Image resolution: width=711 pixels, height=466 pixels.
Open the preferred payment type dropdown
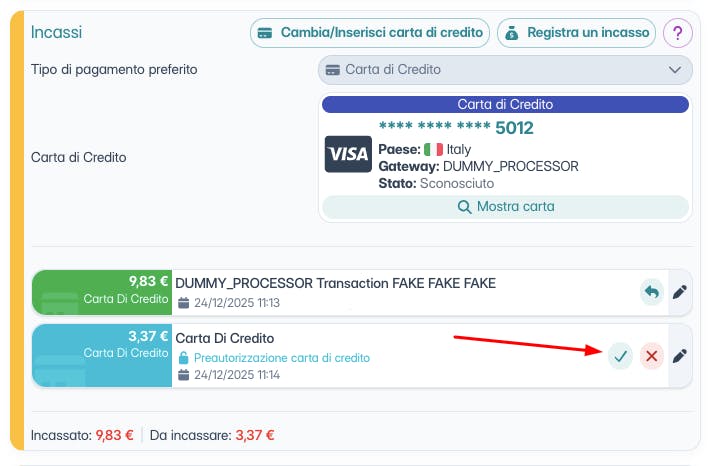[505, 70]
